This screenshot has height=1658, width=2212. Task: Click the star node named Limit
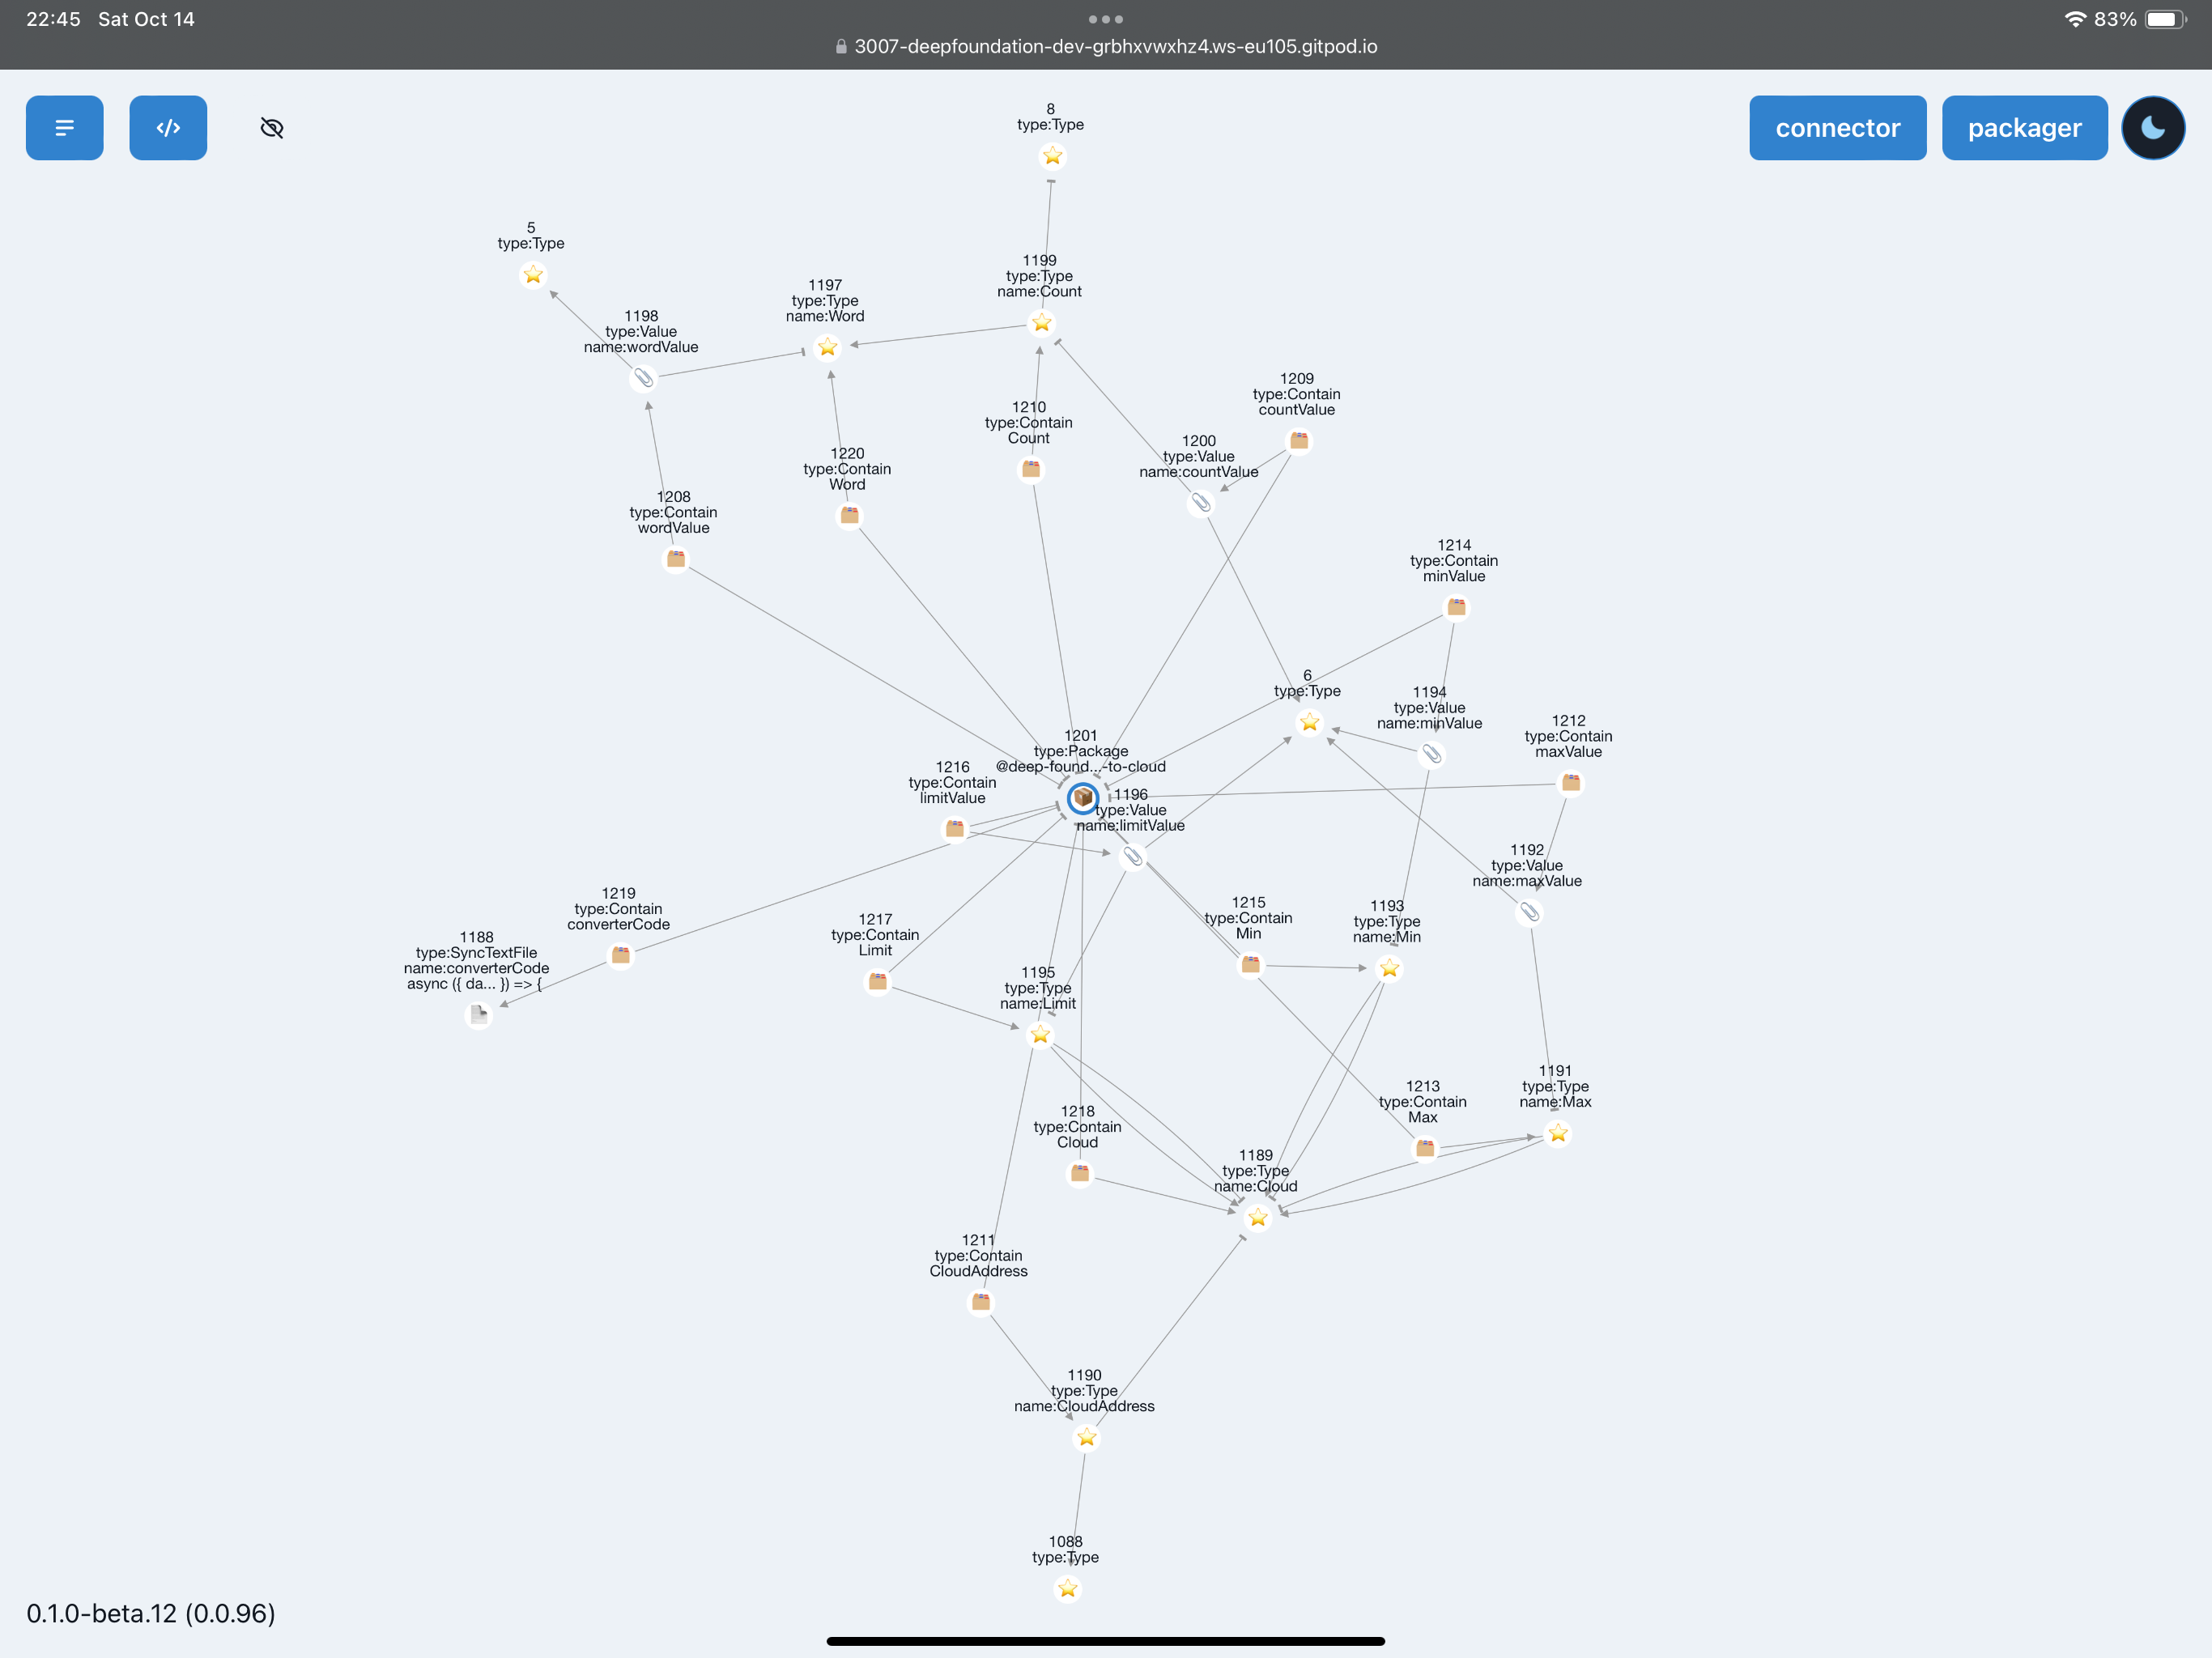coord(1040,1035)
